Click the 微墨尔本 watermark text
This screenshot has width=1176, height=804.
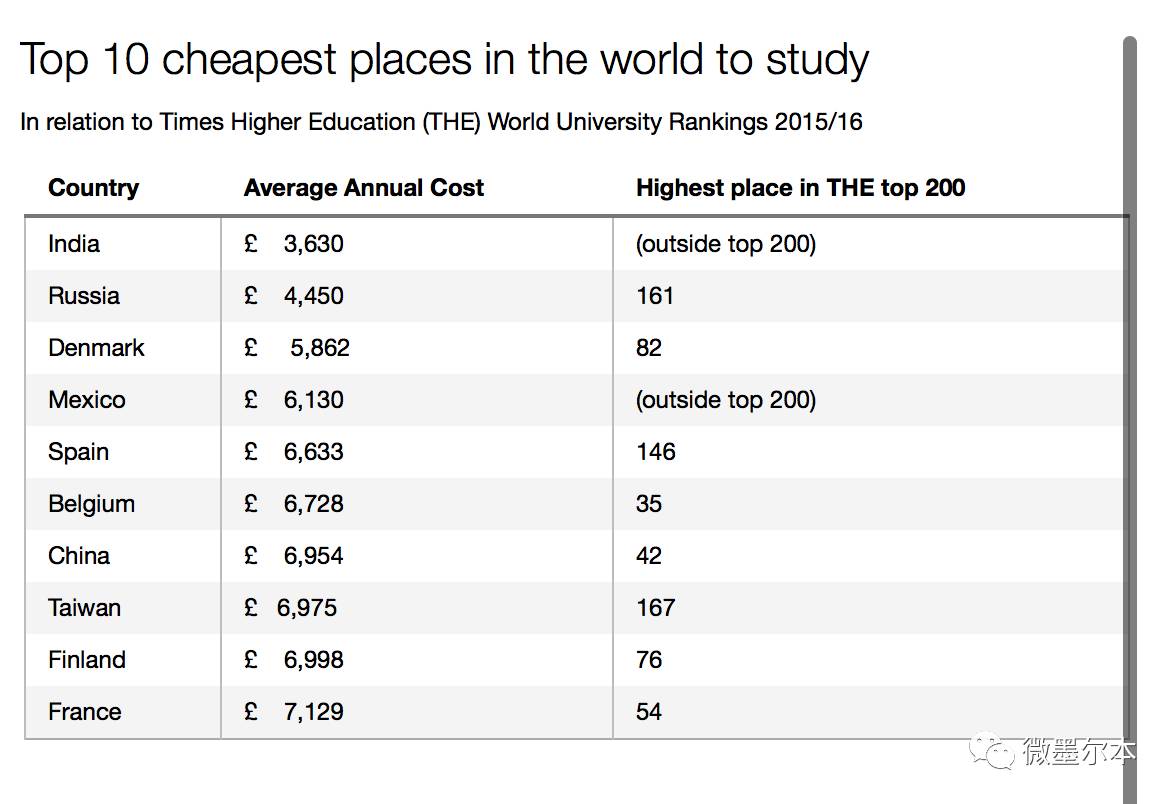(1078, 751)
